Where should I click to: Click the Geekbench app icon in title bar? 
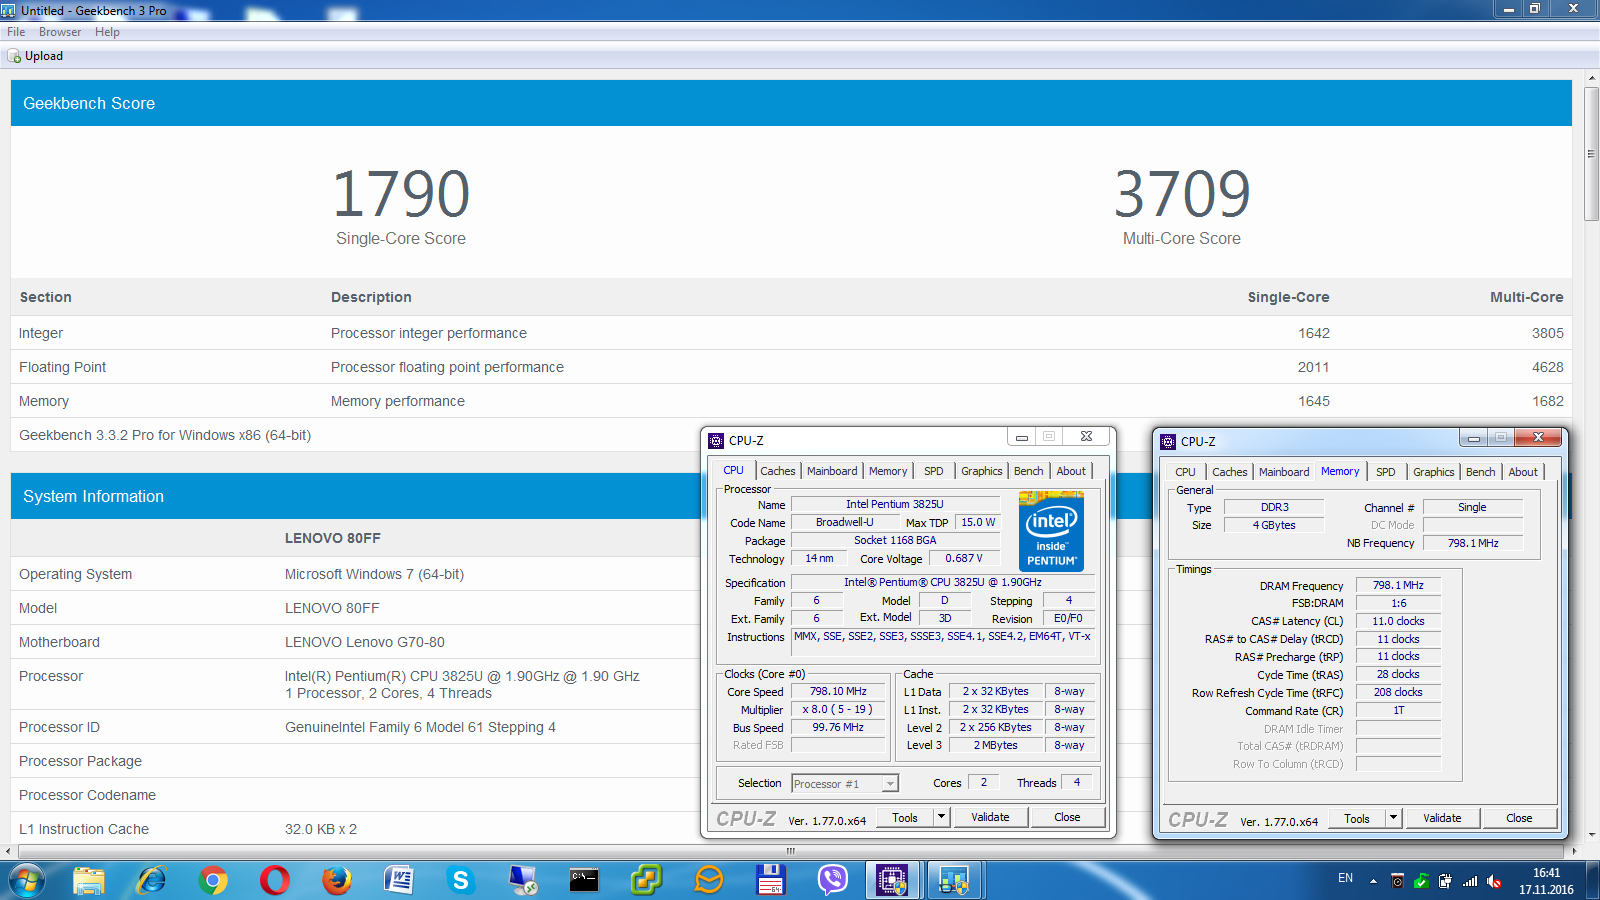pos(9,10)
